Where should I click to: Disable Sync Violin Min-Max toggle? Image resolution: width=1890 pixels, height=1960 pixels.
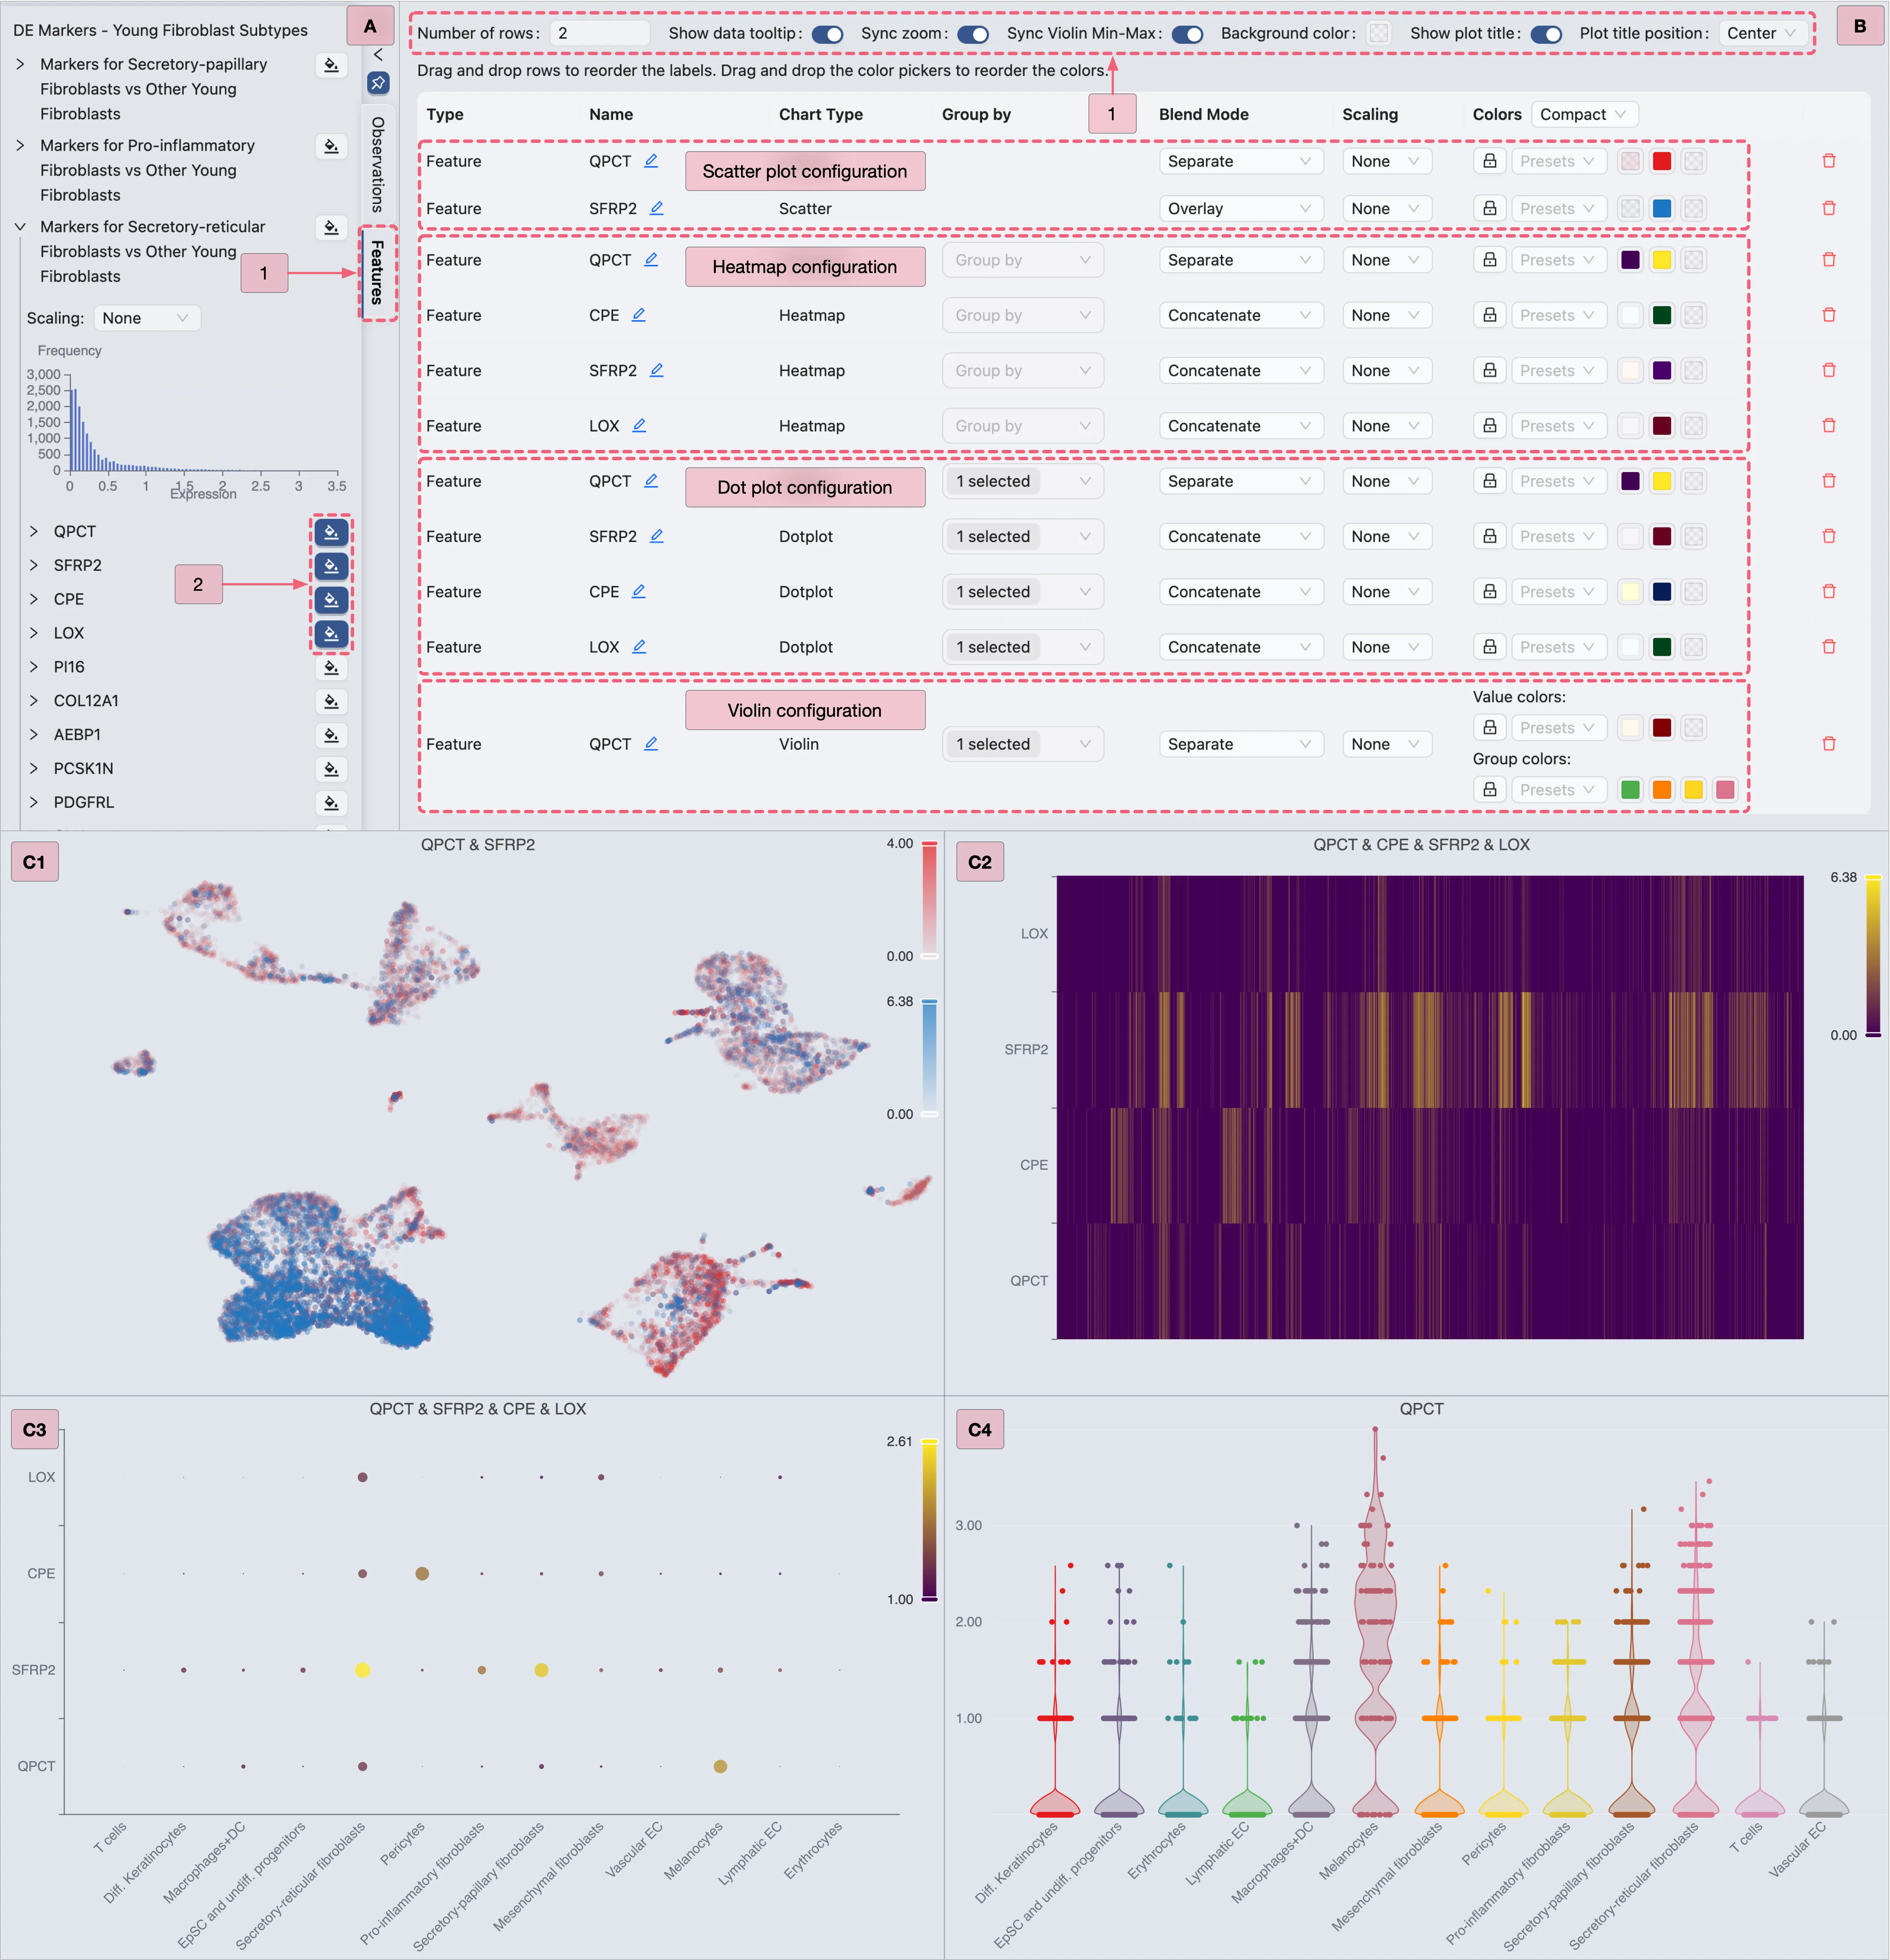click(1187, 34)
